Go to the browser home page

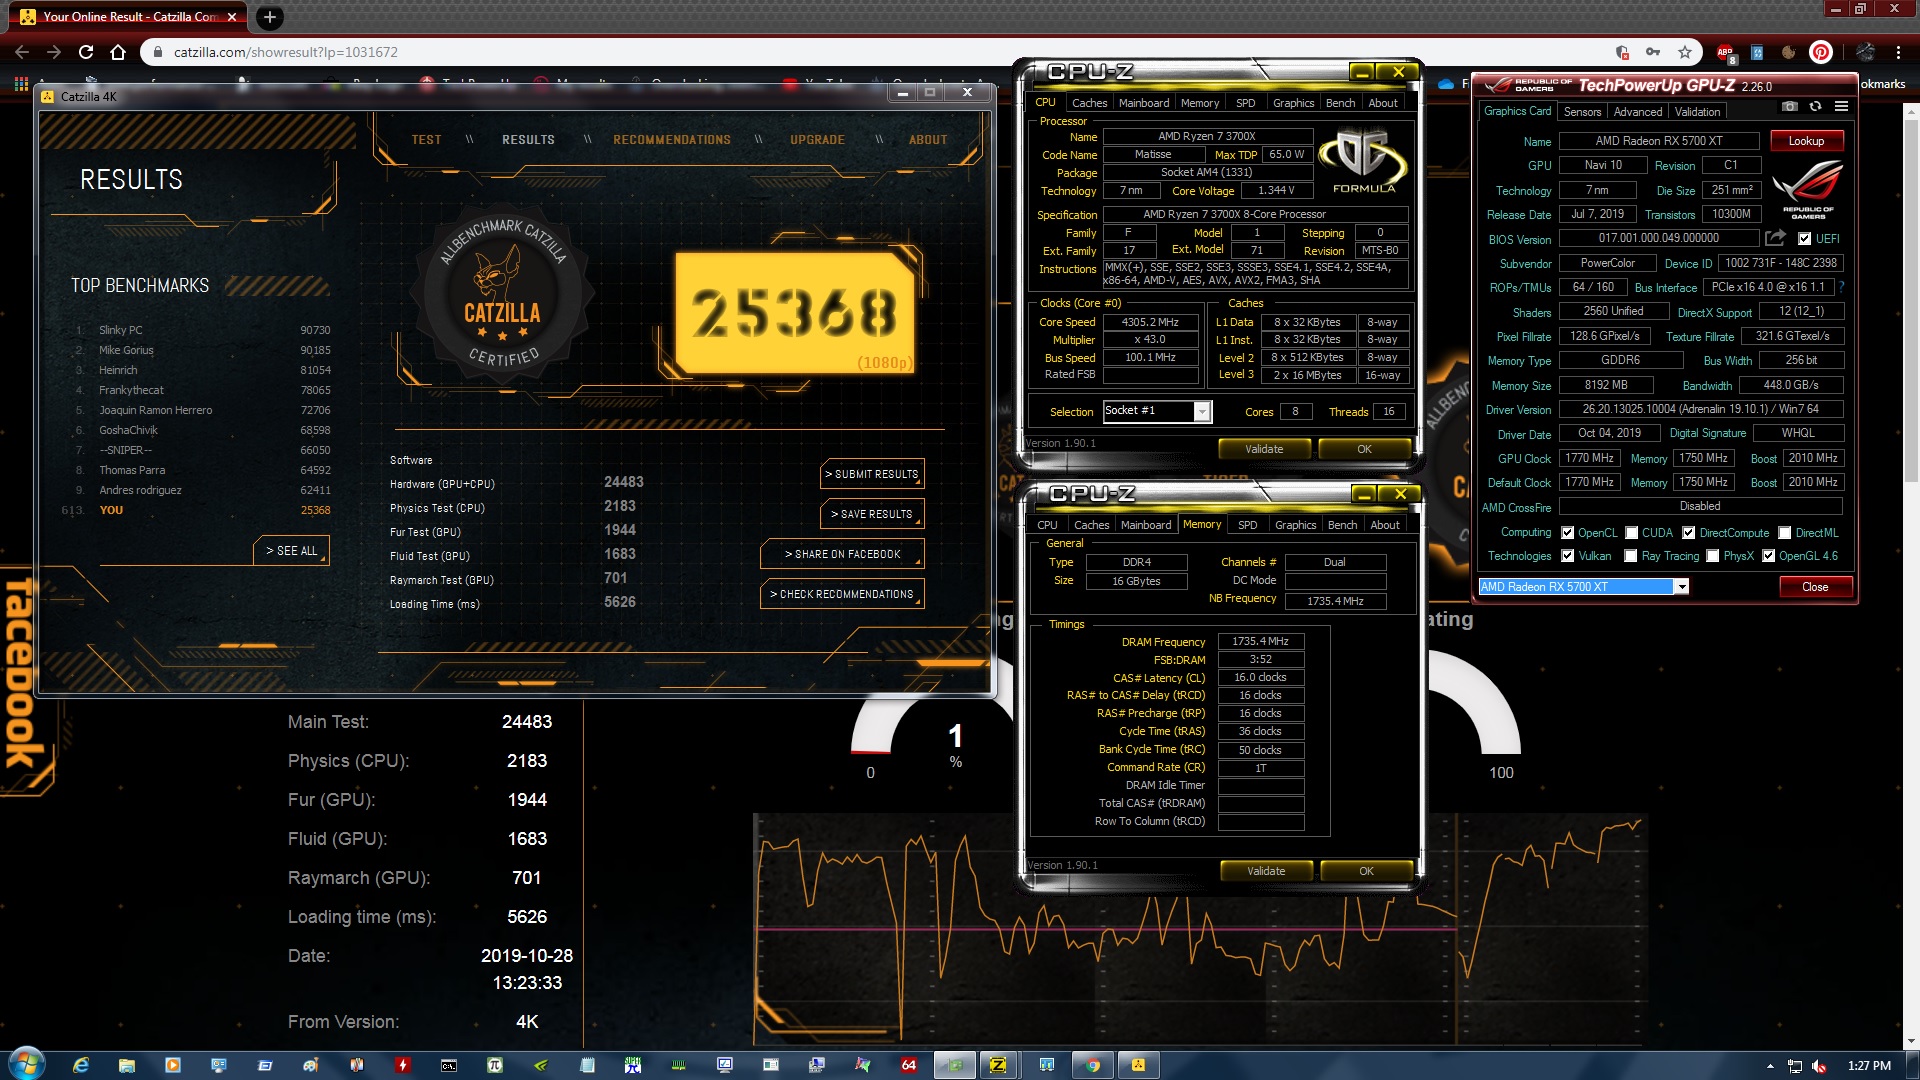(118, 52)
